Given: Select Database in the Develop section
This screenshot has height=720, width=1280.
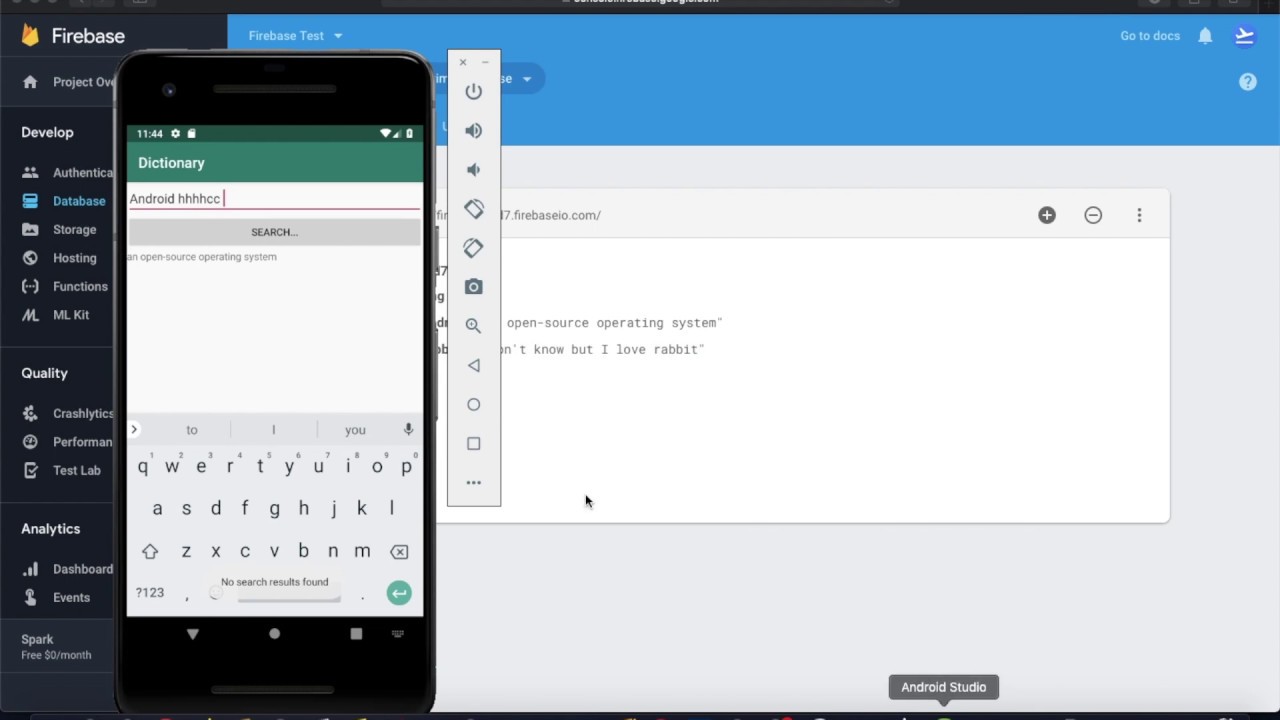Looking at the screenshot, I should click(x=79, y=201).
